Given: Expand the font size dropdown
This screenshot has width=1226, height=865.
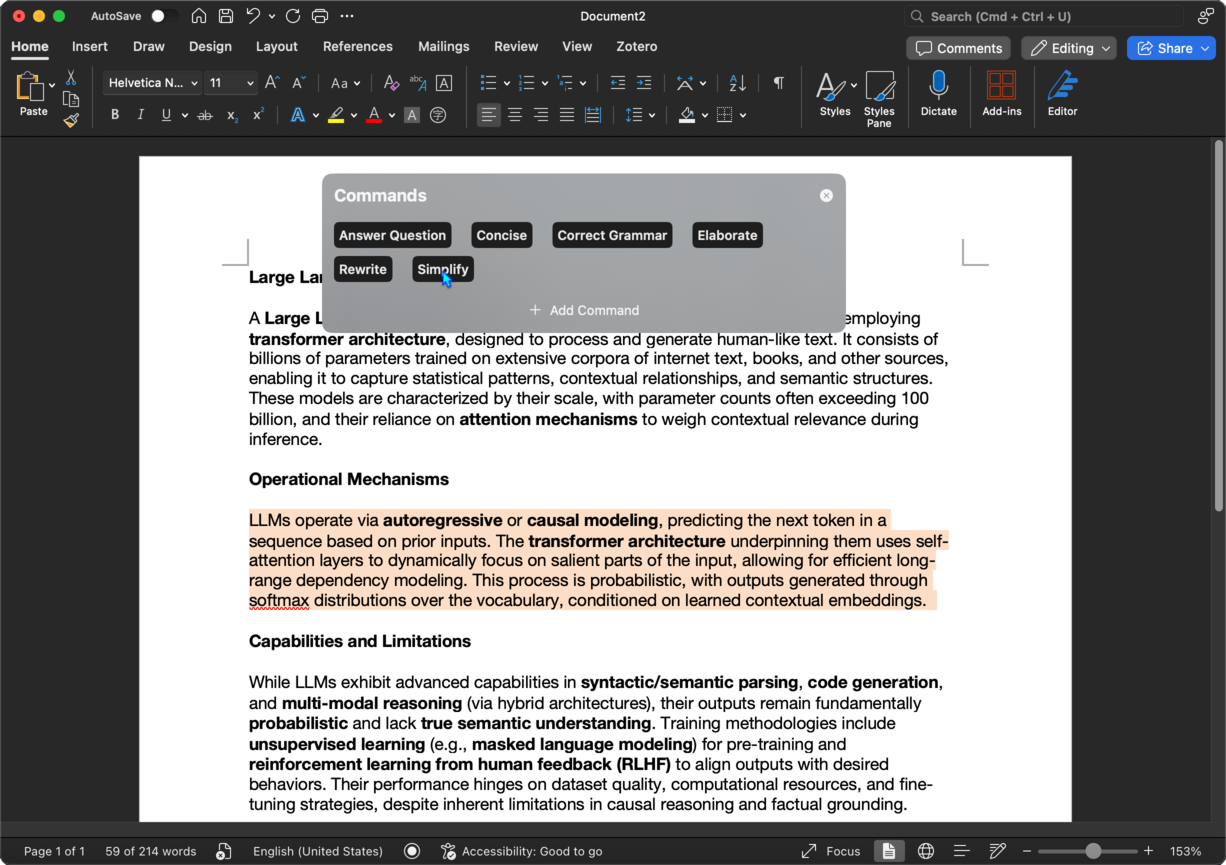Looking at the screenshot, I should coord(250,83).
